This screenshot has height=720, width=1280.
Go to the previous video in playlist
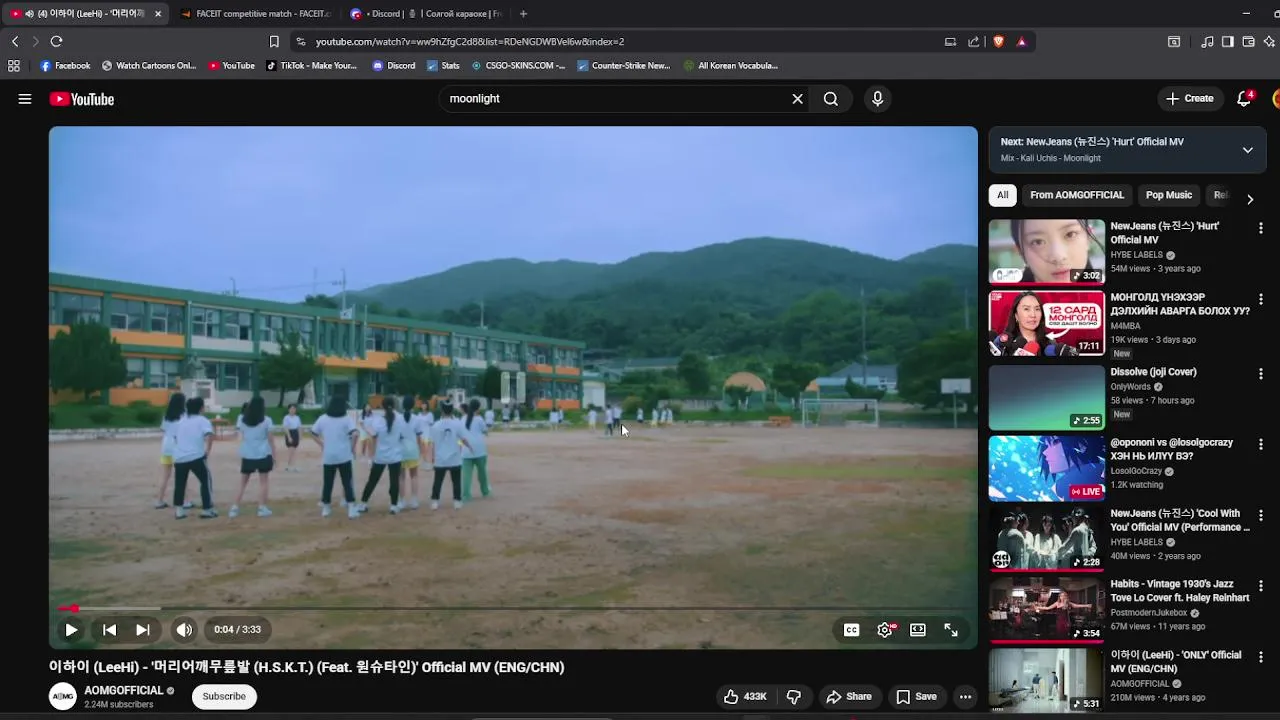click(109, 630)
